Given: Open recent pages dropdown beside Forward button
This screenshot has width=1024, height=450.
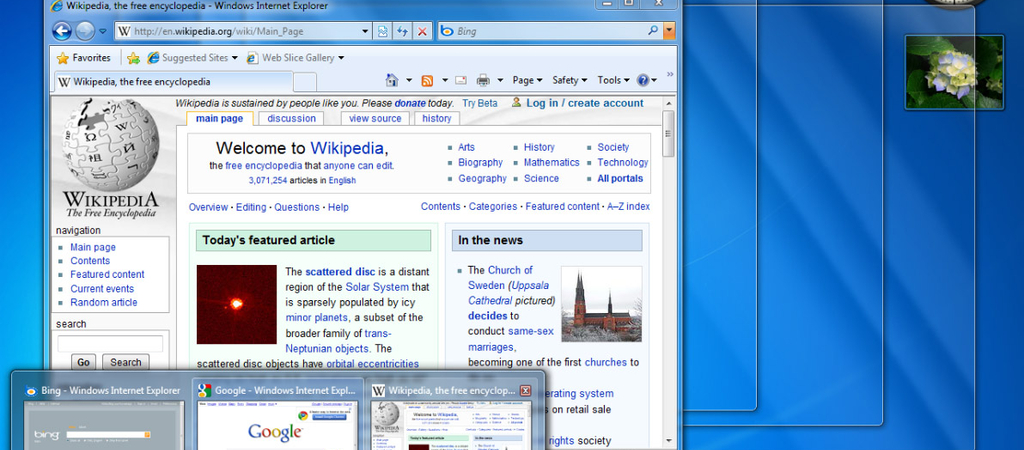Looking at the screenshot, I should click(x=103, y=31).
